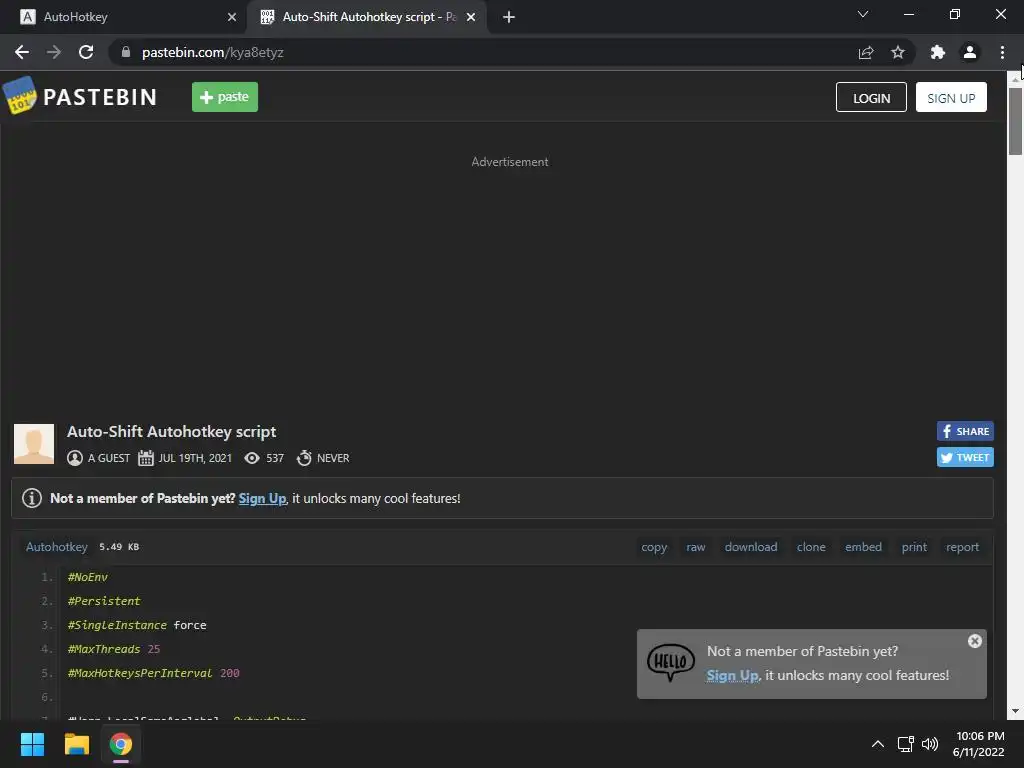The width and height of the screenshot is (1024, 768).
Task: Open the Chrome profile icon
Action: 970,52
